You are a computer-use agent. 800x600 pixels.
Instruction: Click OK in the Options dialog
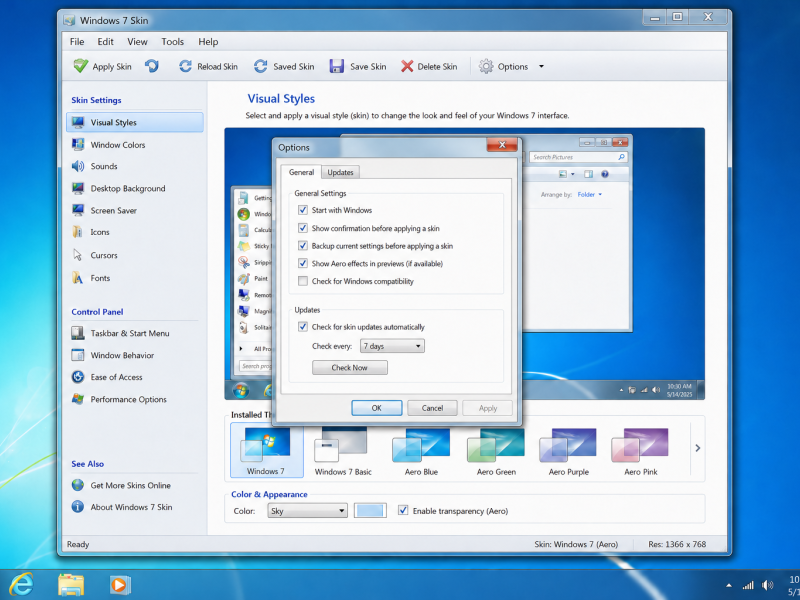pyautogui.click(x=377, y=408)
